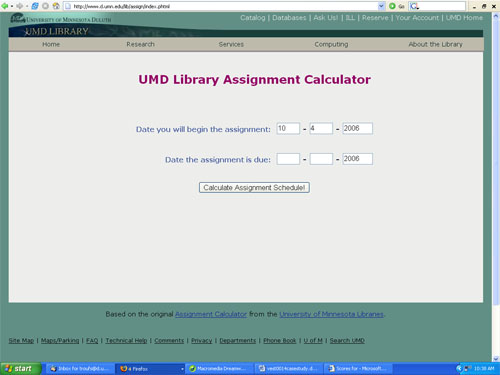Open the Reserve link
500x375 pixels.
point(375,18)
